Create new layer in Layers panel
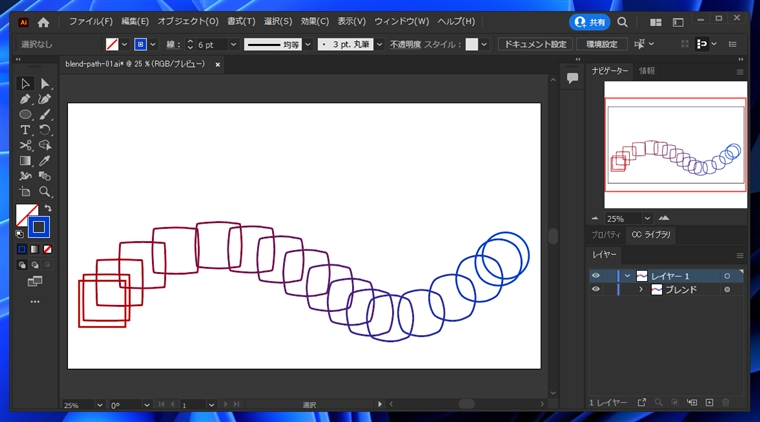Viewport: 760px width, 422px height. point(709,403)
